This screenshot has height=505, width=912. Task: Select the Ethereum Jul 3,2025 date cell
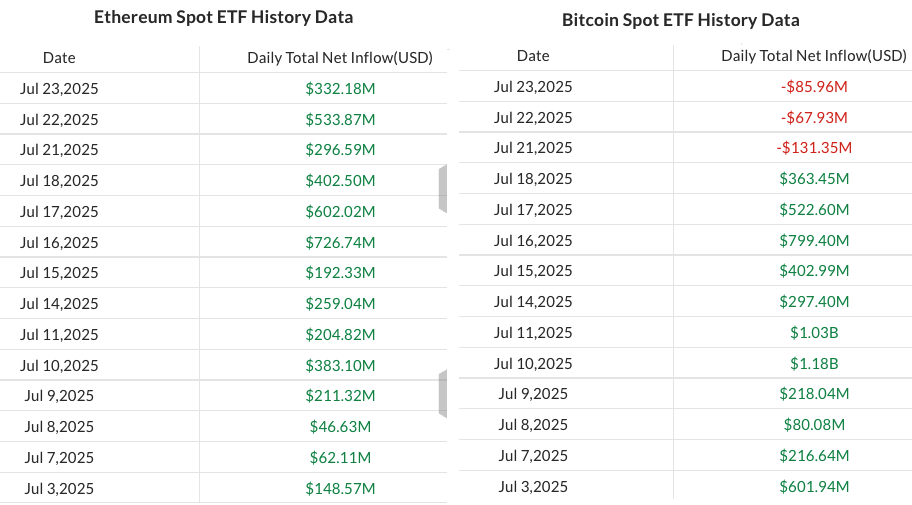pyautogui.click(x=59, y=488)
